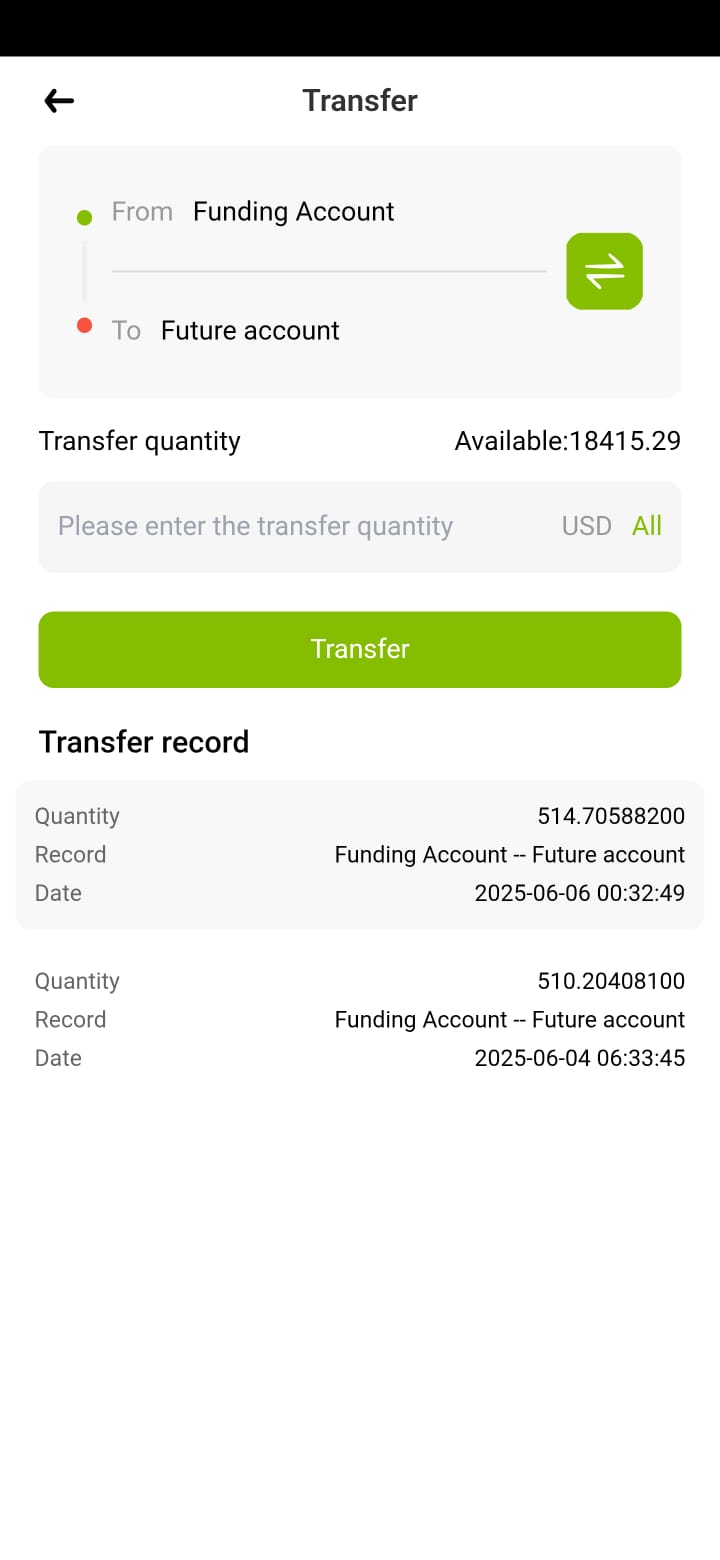The width and height of the screenshot is (720, 1560).
Task: Tap the To label
Action: click(126, 331)
